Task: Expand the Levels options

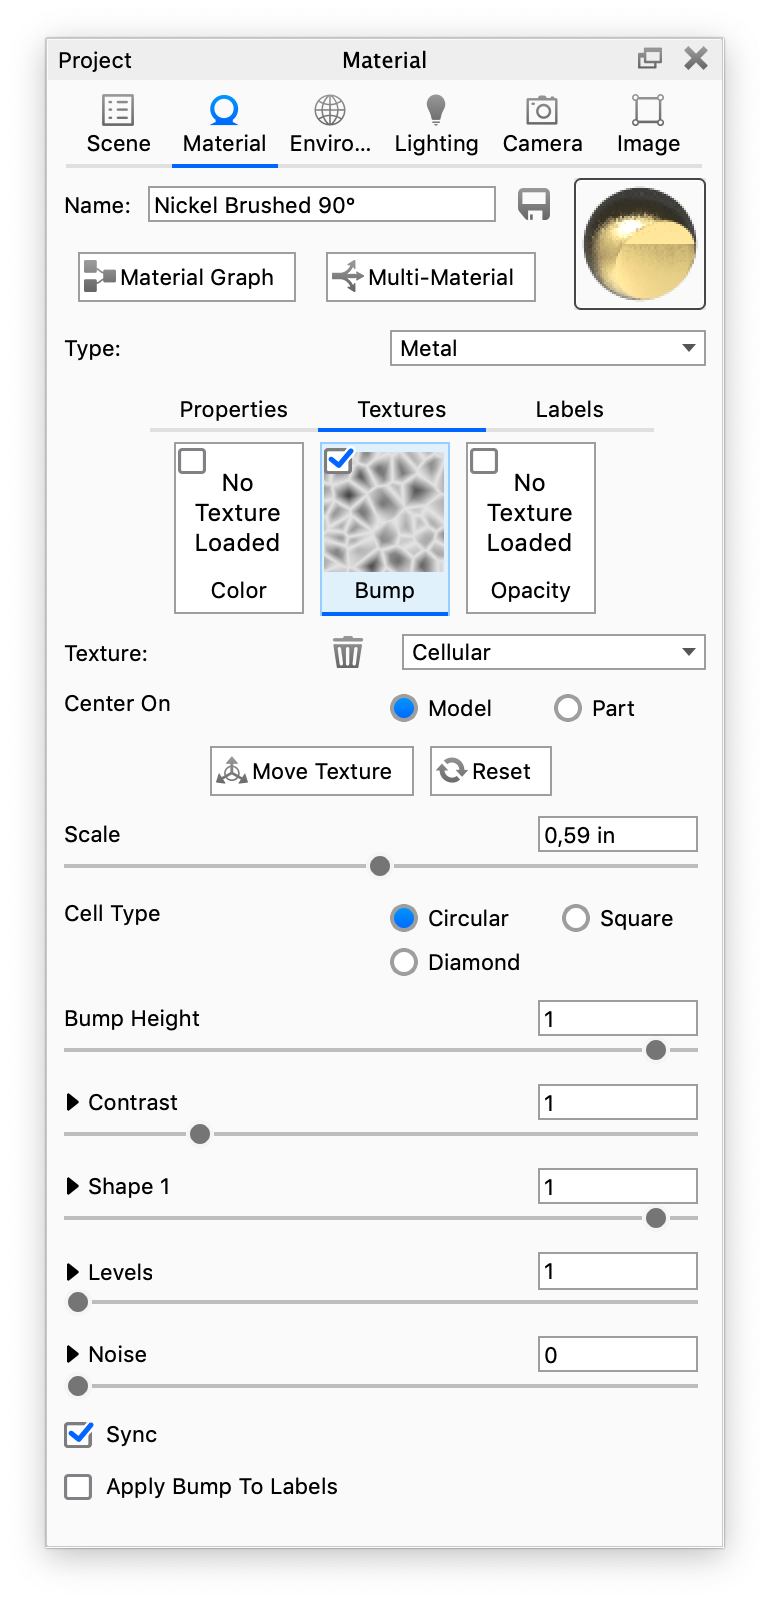Action: (72, 1272)
